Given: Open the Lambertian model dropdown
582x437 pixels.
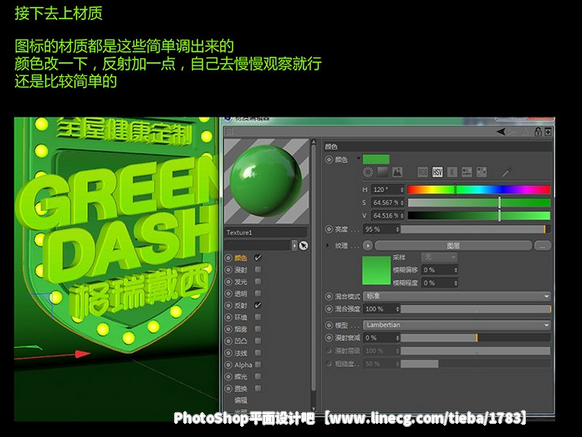Looking at the screenshot, I should 457,325.
